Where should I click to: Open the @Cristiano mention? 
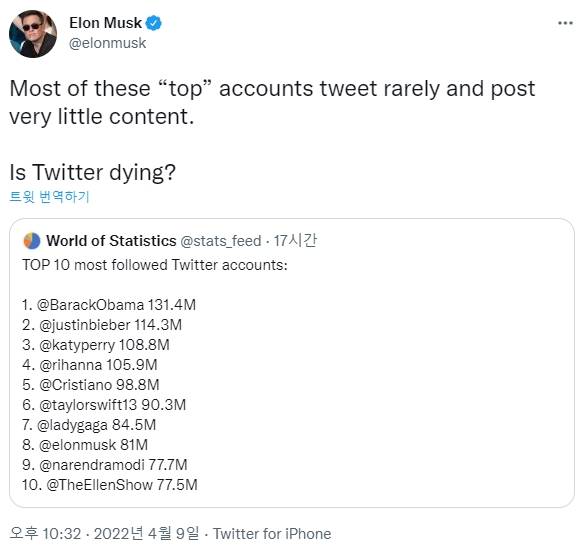pos(75,385)
